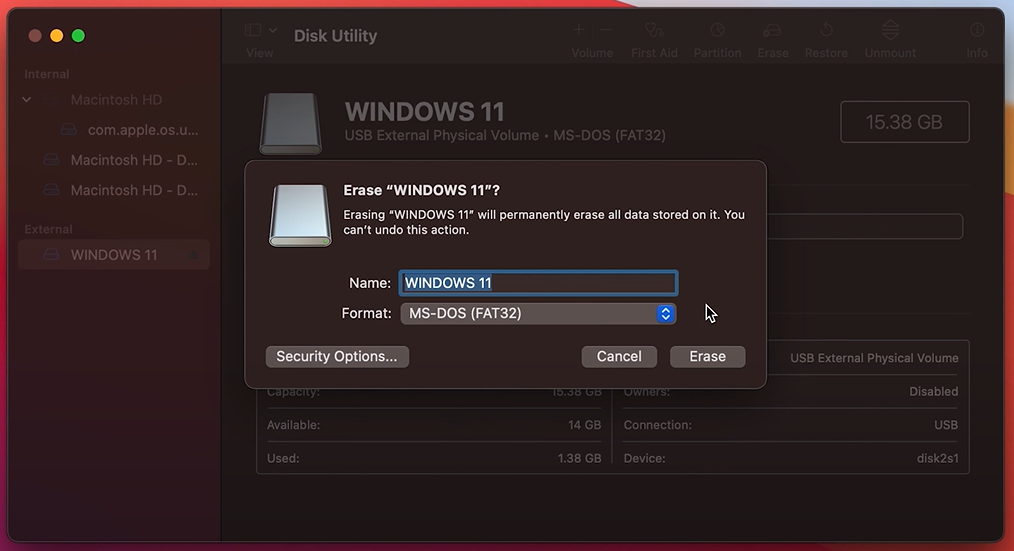Click the Erase button in the dialog
The width and height of the screenshot is (1014, 551).
pos(707,356)
